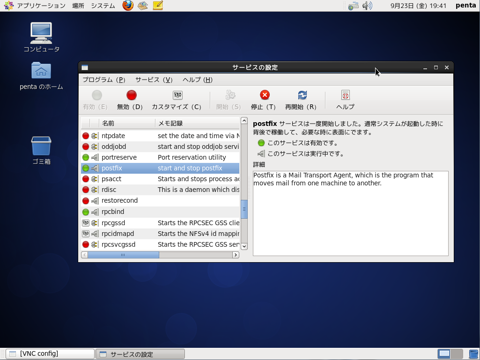Open the notes panel launcher icon

[158, 5]
